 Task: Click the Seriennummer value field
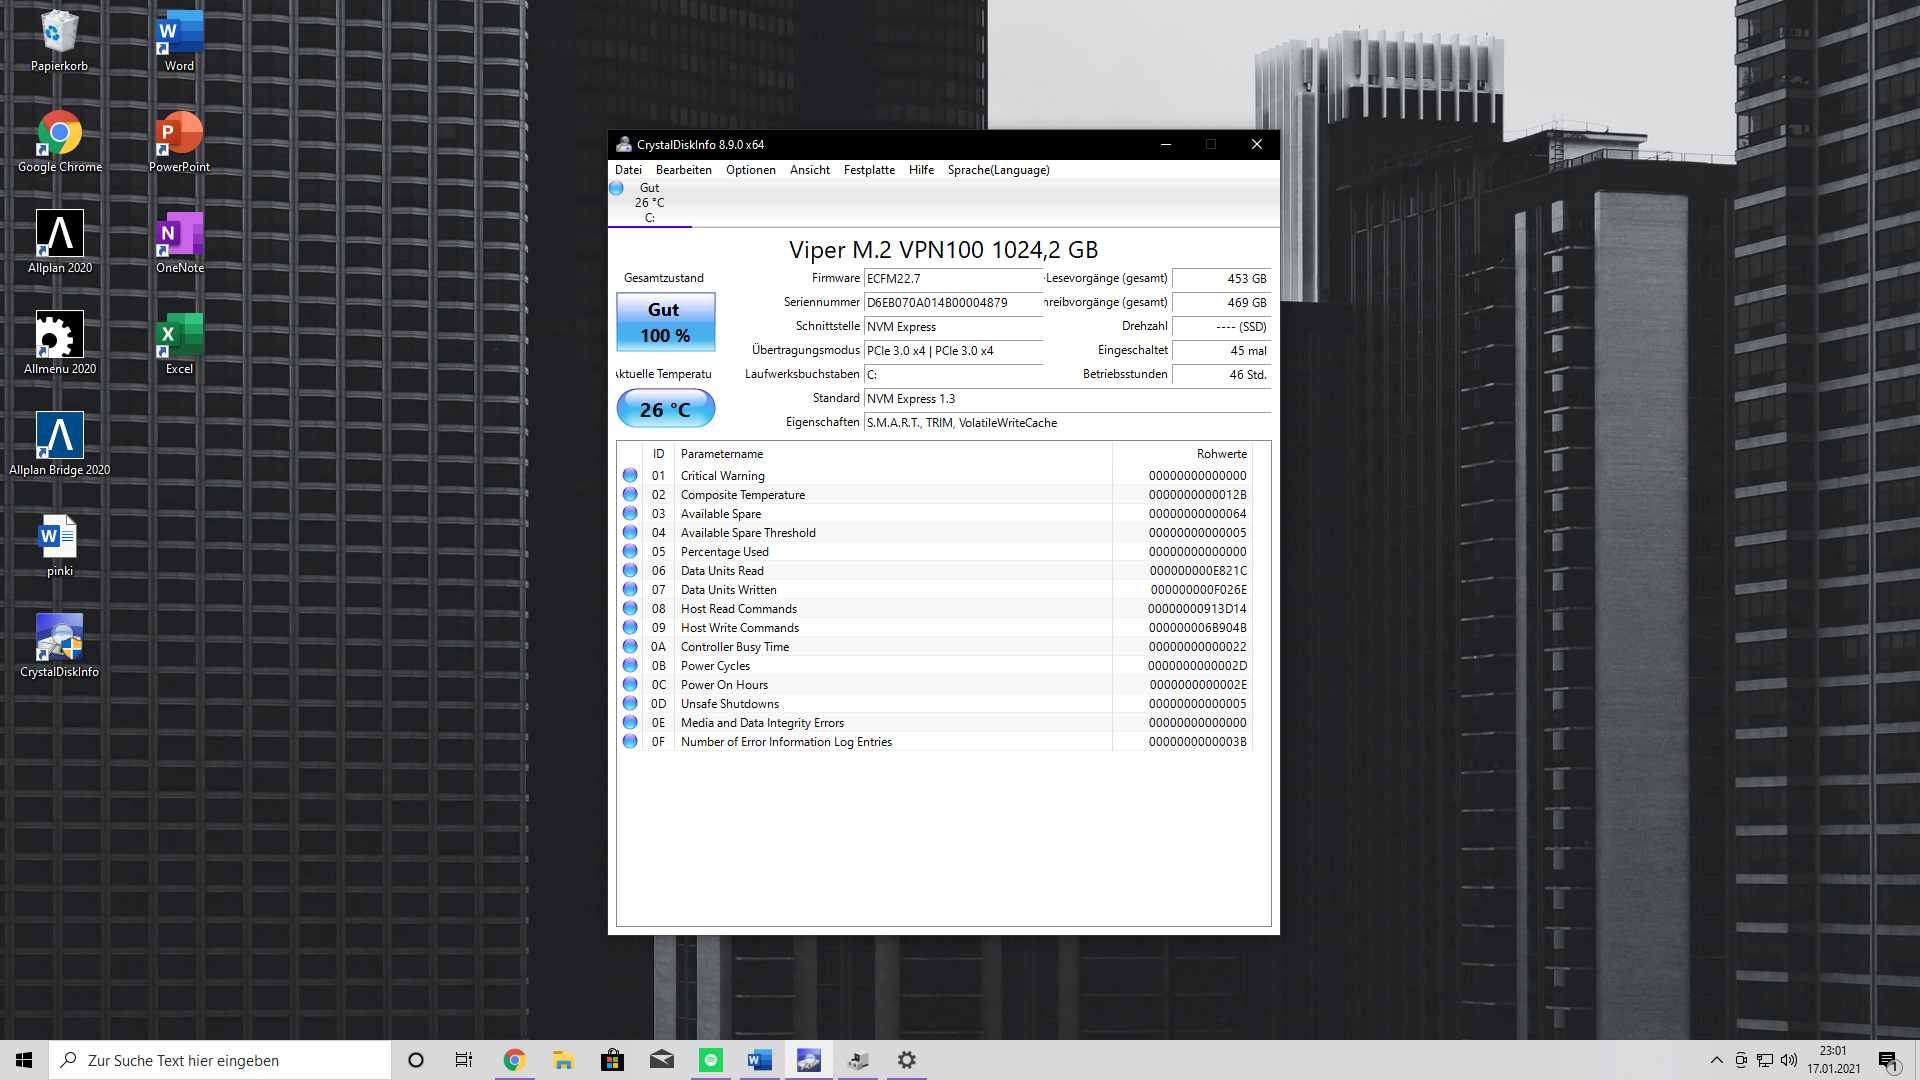tap(952, 303)
